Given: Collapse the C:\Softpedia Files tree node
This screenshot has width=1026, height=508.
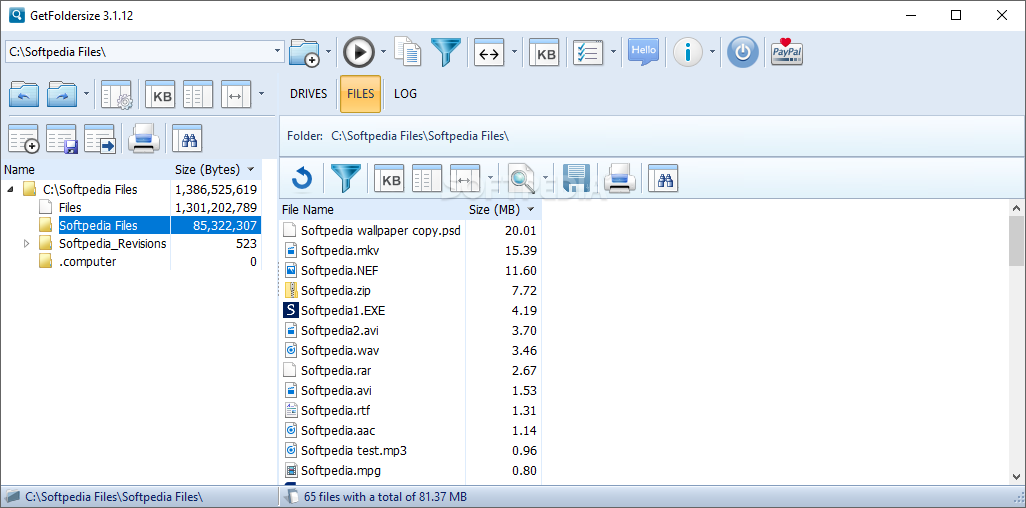Looking at the screenshot, I should (x=11, y=190).
